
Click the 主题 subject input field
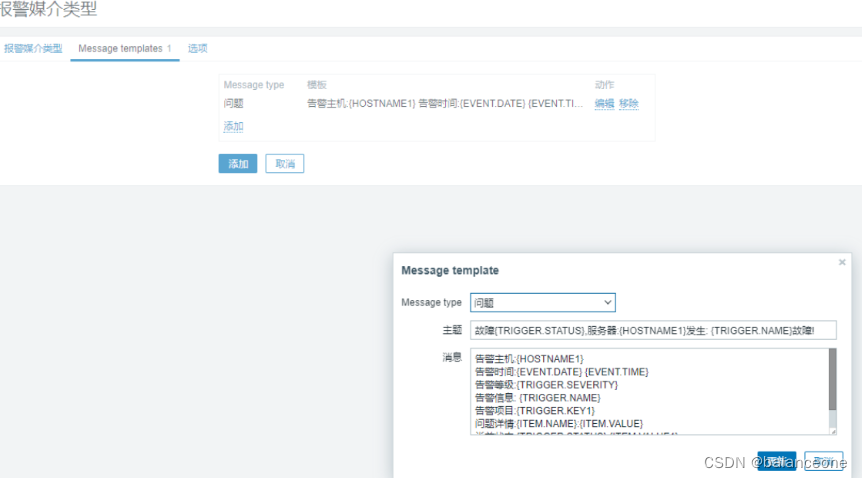tap(653, 330)
